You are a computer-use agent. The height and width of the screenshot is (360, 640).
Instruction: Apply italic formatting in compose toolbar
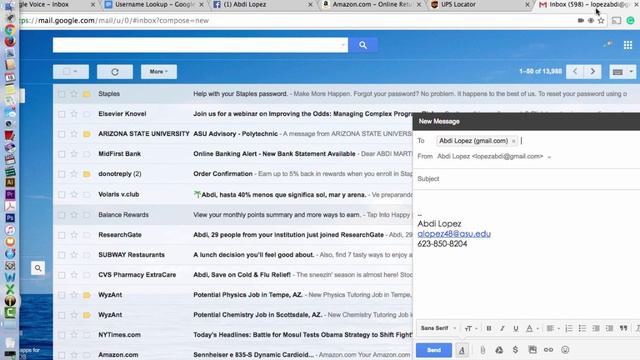click(x=502, y=328)
